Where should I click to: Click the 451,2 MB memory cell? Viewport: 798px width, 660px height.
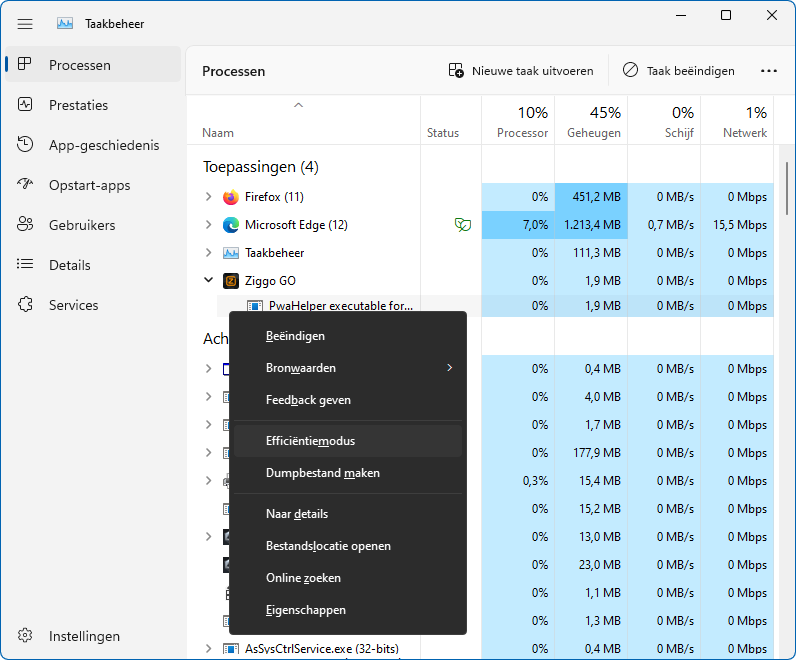tap(591, 197)
